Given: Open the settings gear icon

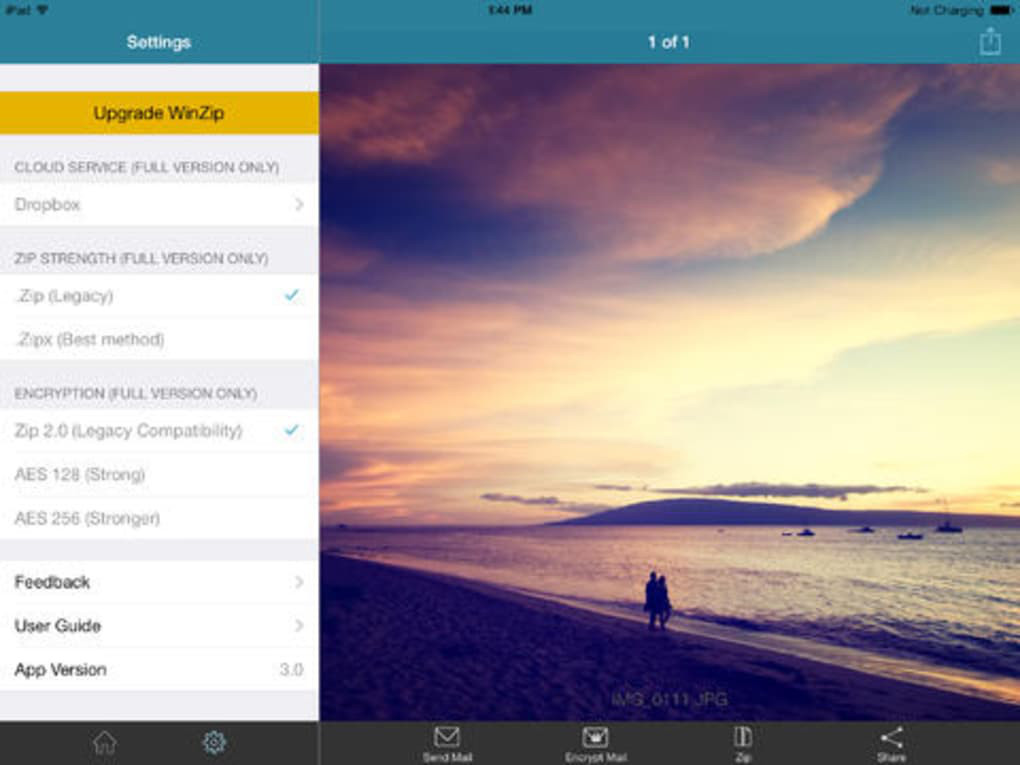Looking at the screenshot, I should [214, 742].
